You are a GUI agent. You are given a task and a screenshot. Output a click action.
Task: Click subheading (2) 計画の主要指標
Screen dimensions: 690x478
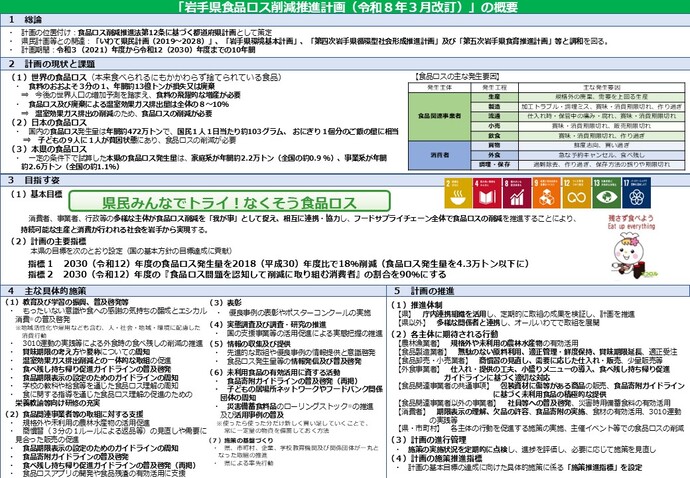click(49, 241)
